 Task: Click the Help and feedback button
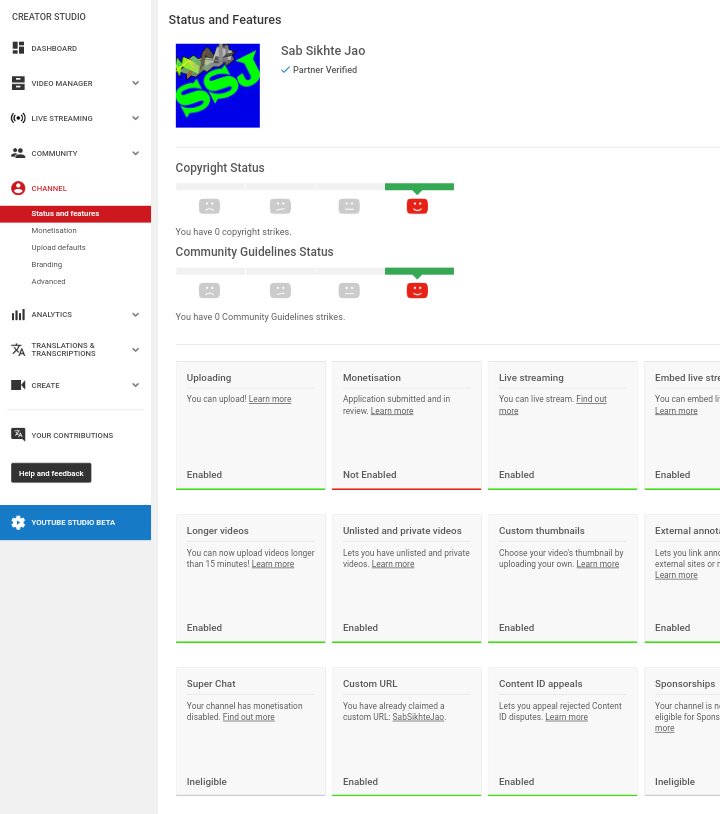click(x=51, y=473)
